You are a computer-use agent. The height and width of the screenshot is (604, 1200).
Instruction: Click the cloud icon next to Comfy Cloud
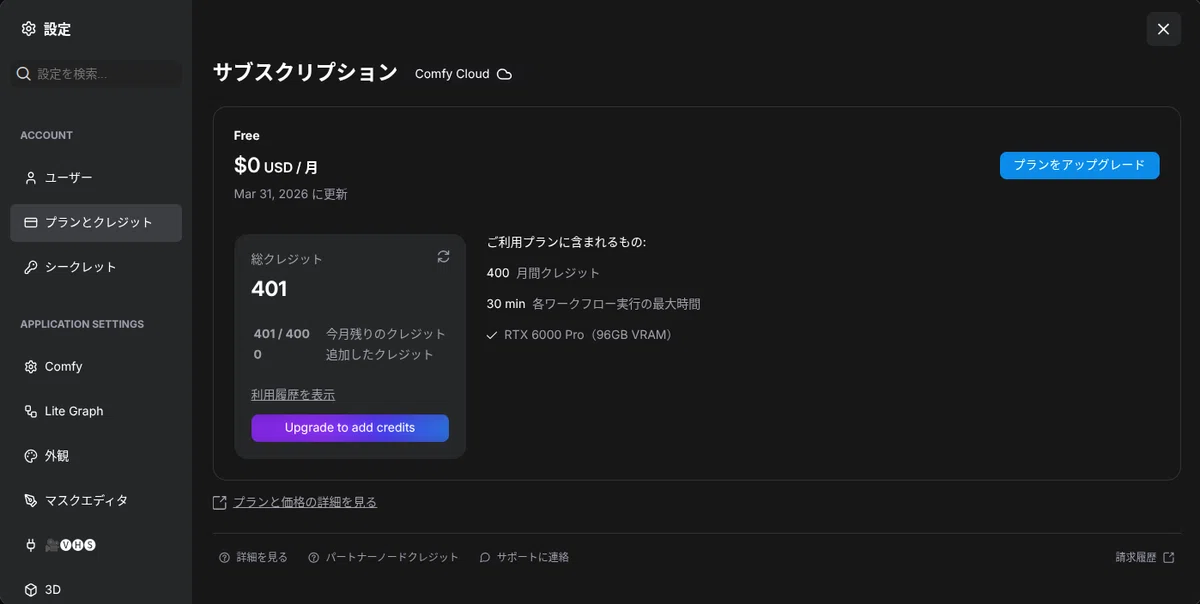click(505, 74)
